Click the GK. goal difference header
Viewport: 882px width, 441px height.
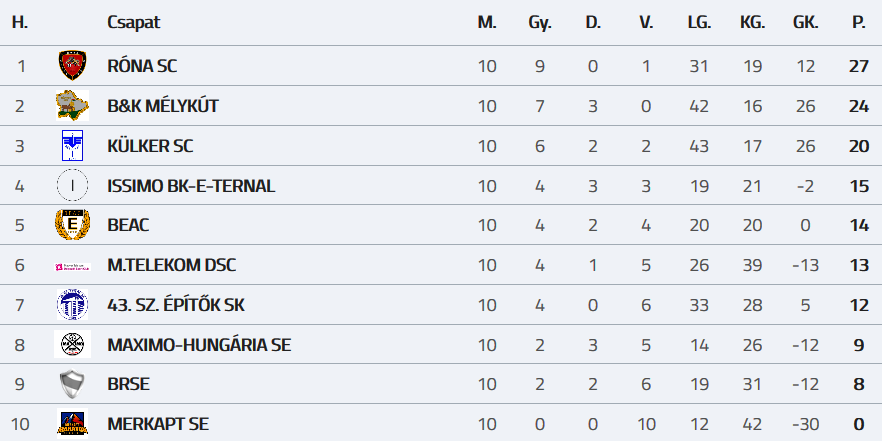pos(805,22)
